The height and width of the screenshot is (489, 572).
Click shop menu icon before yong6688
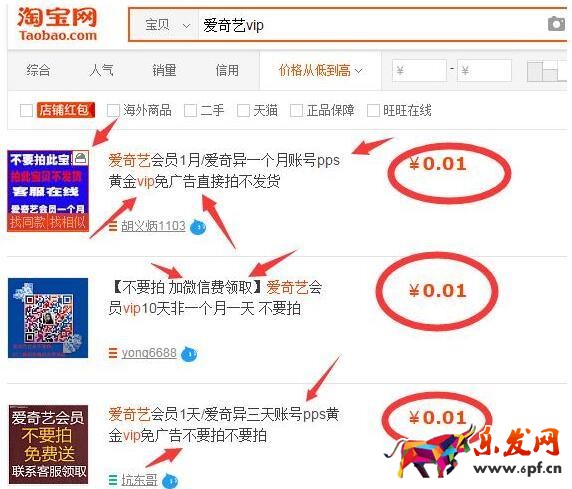(113, 353)
